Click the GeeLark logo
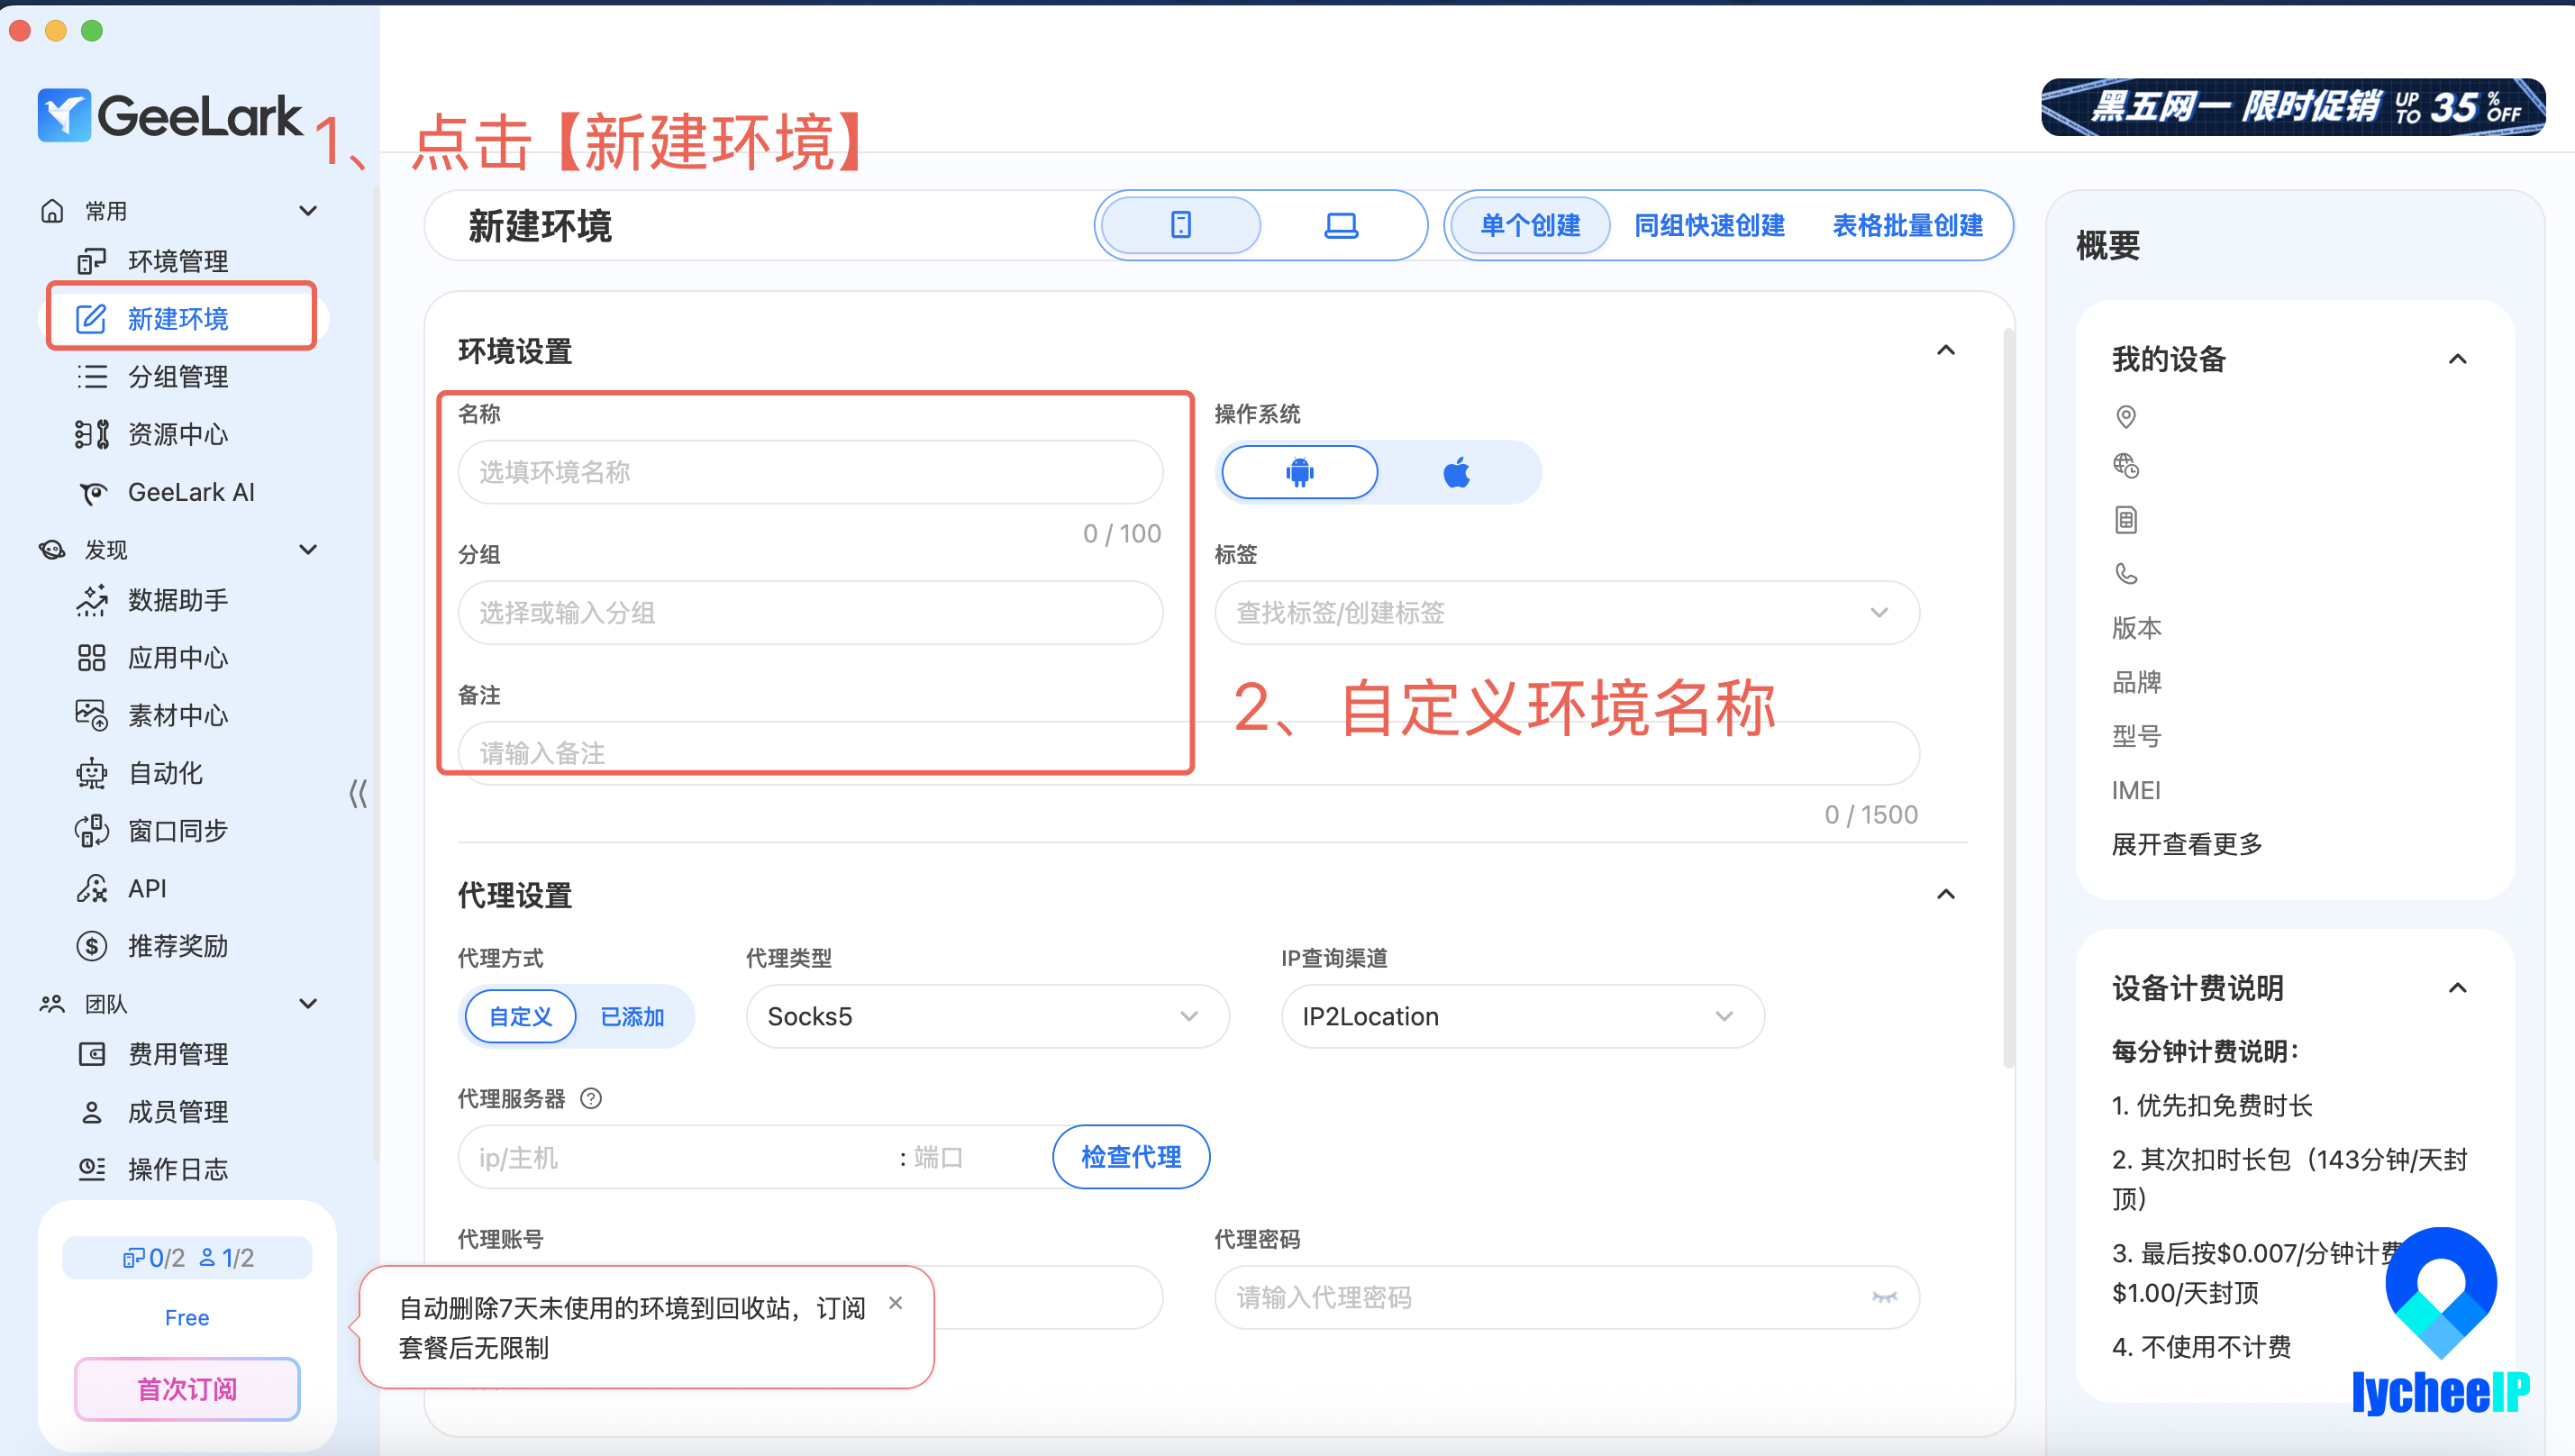The height and width of the screenshot is (1456, 2575). tap(169, 115)
